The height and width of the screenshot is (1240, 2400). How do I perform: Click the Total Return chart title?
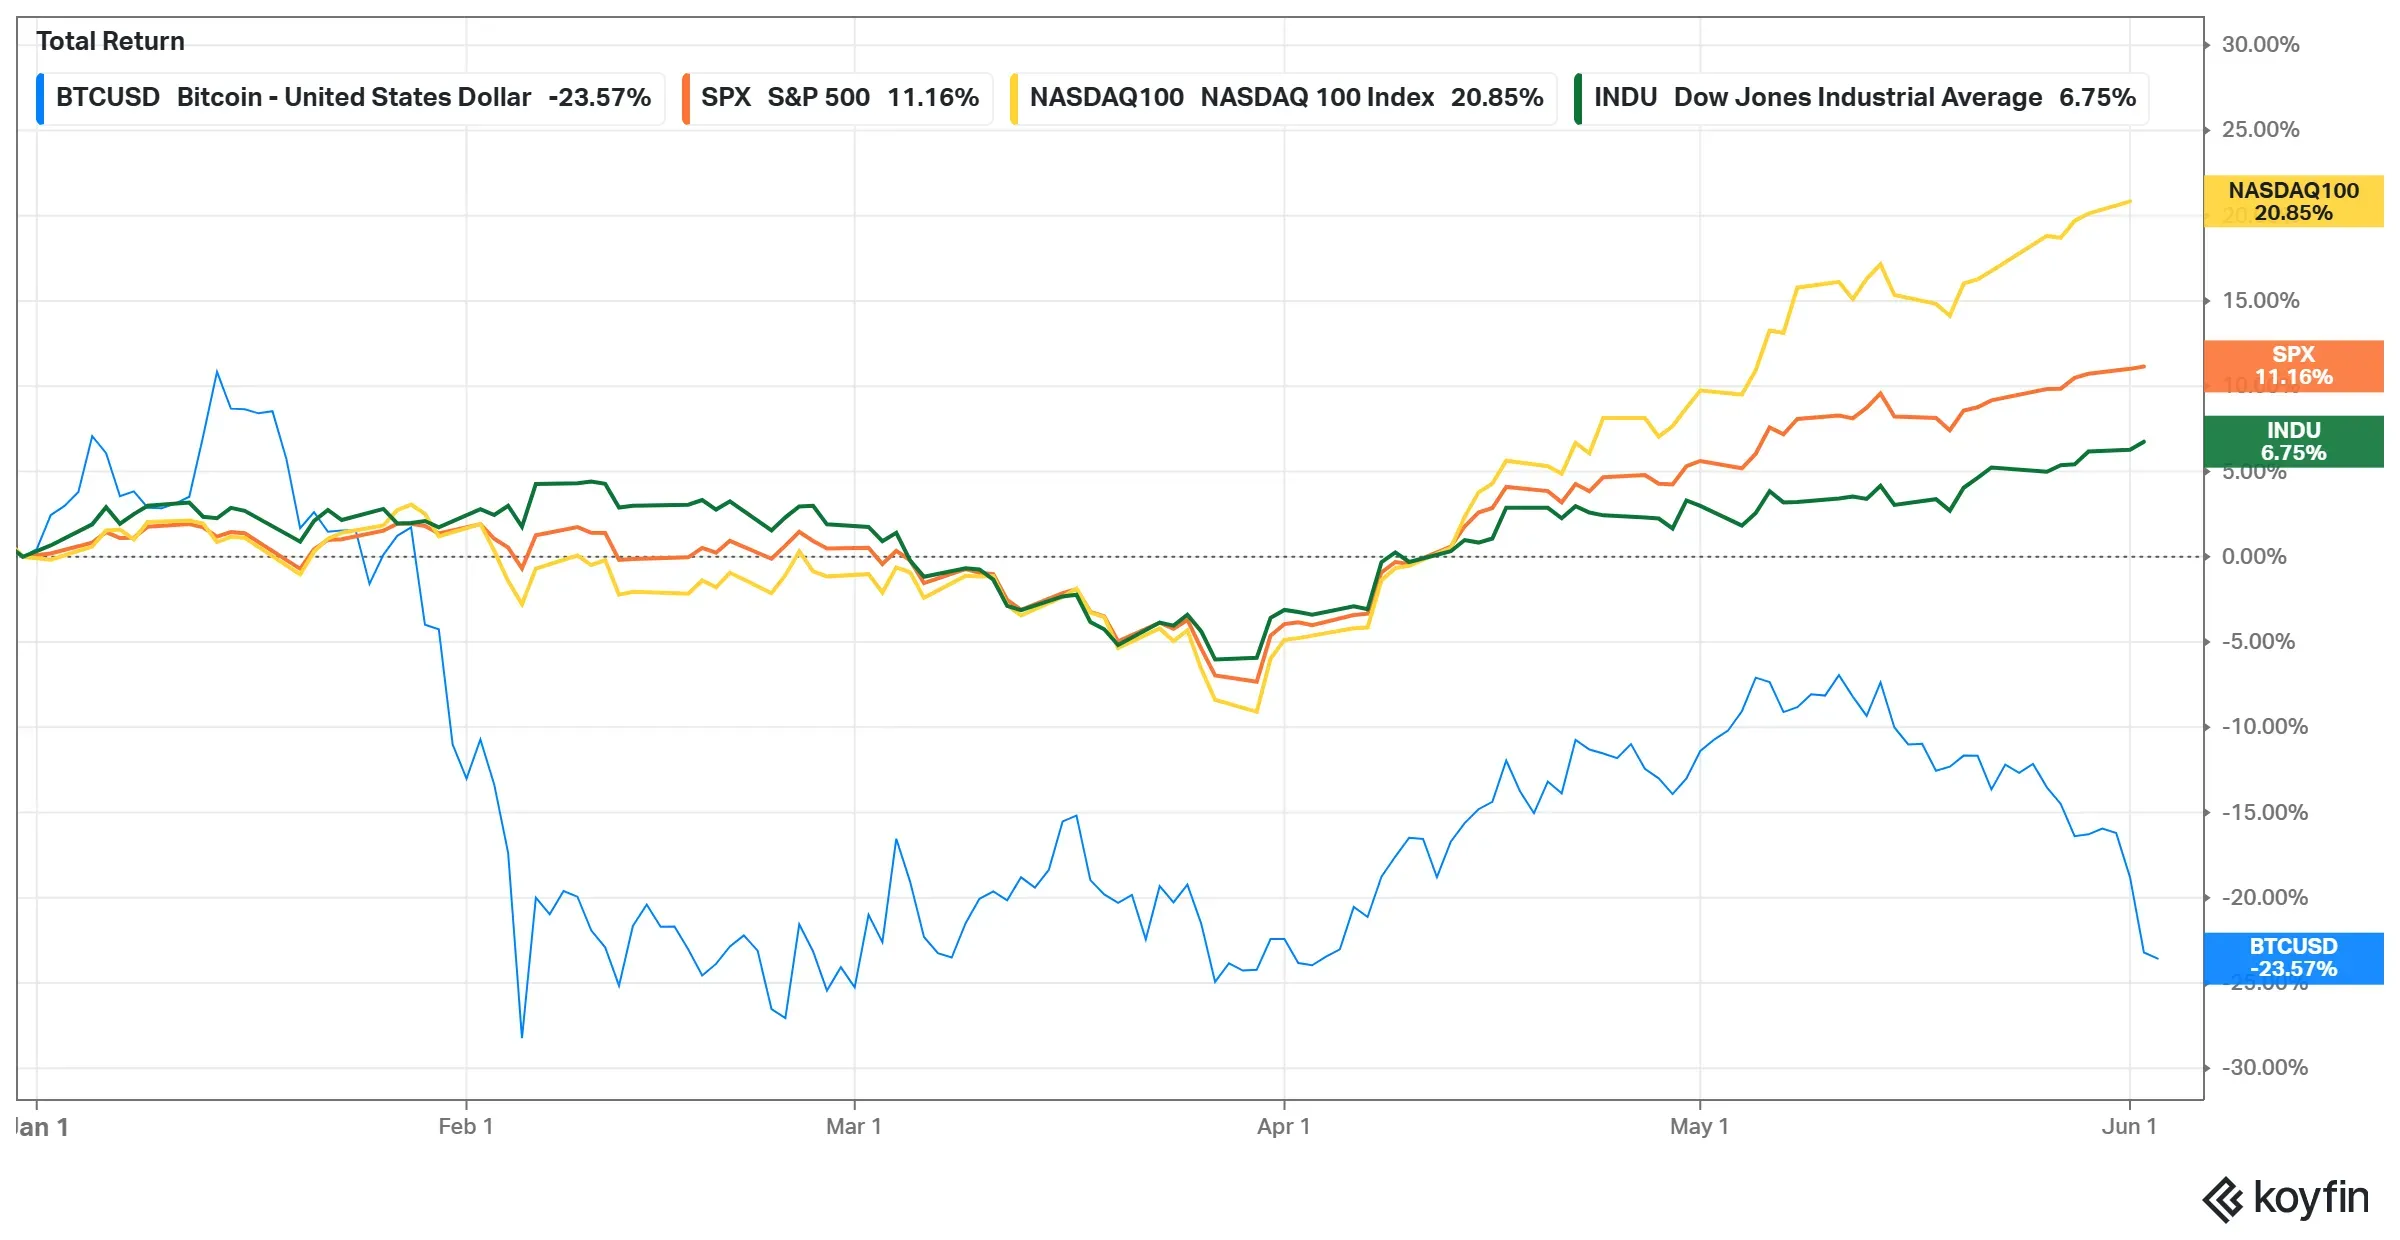[110, 41]
